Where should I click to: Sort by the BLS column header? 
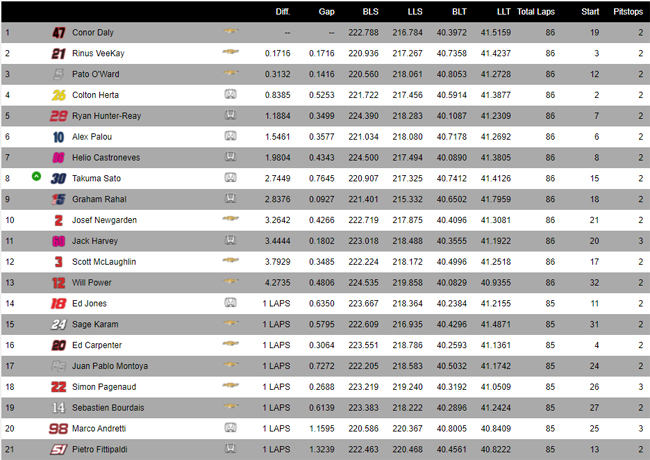tap(370, 12)
